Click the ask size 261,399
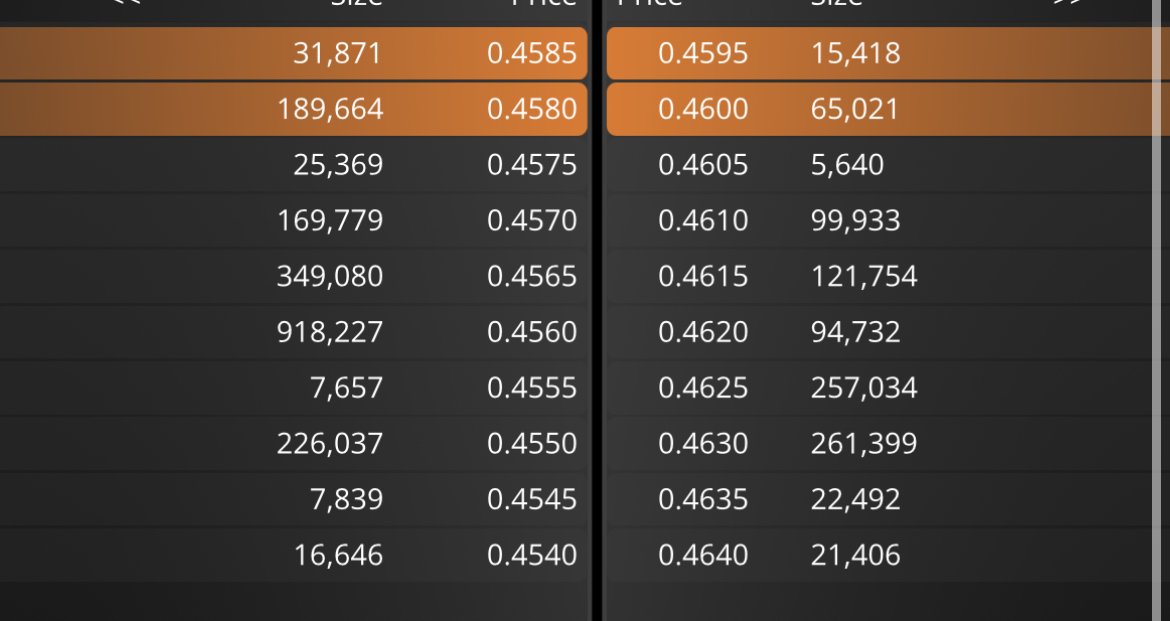Image resolution: width=1170 pixels, height=621 pixels. [x=864, y=443]
